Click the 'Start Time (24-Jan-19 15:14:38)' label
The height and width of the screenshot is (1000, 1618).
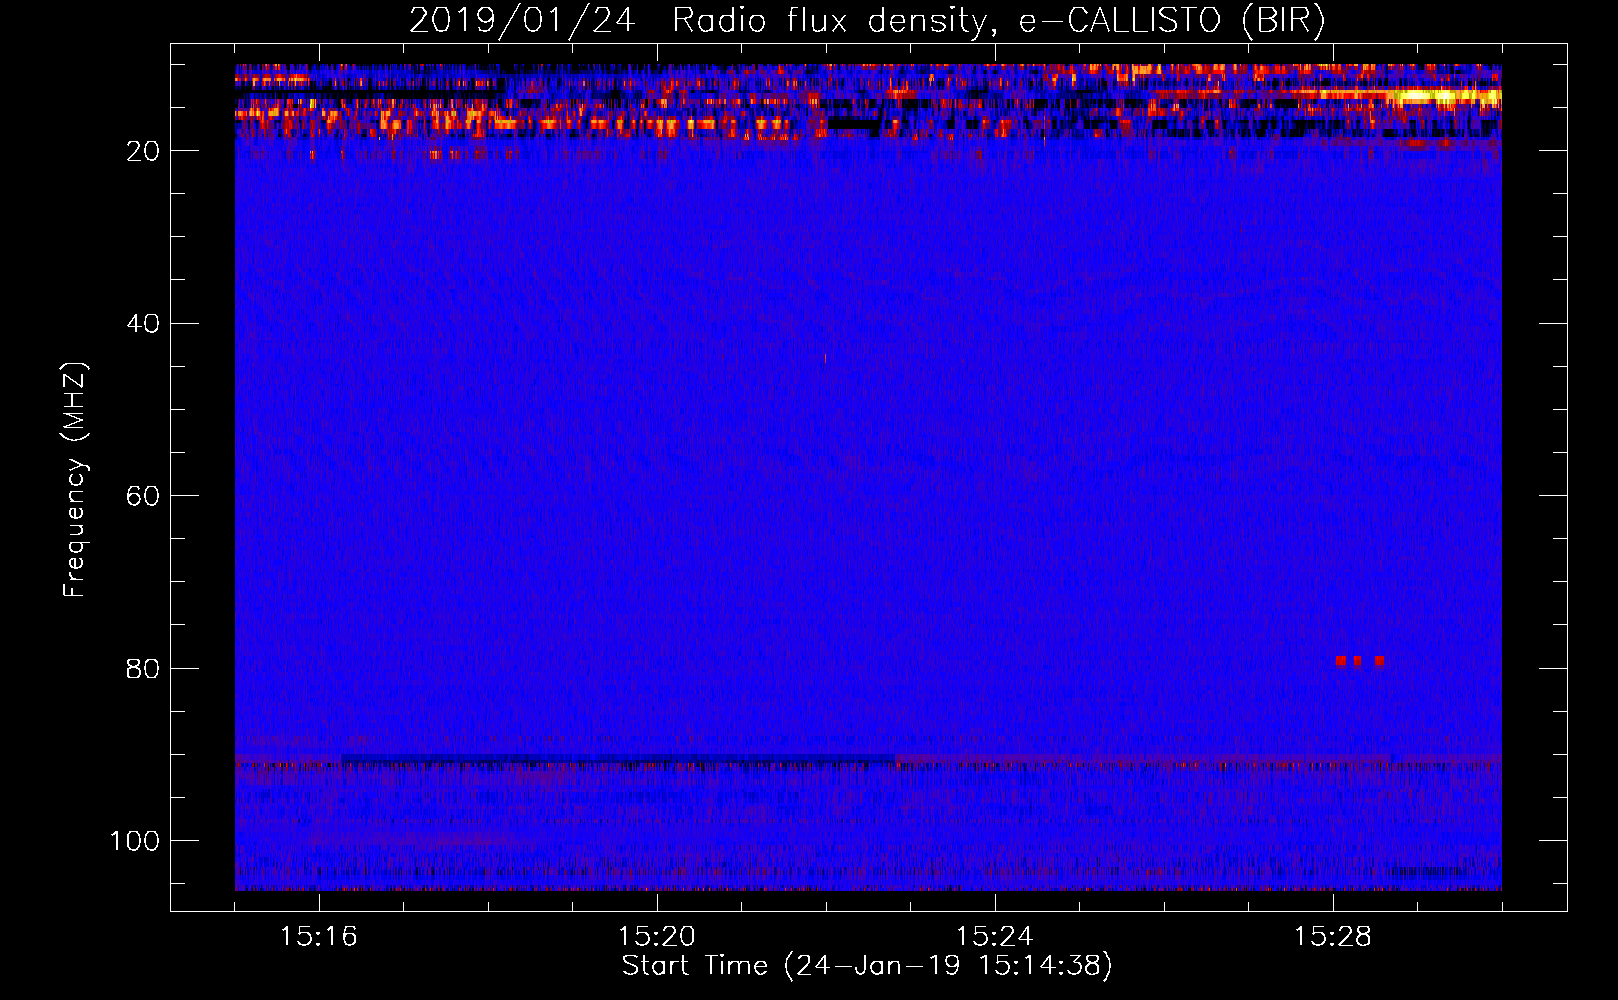[x=867, y=966]
